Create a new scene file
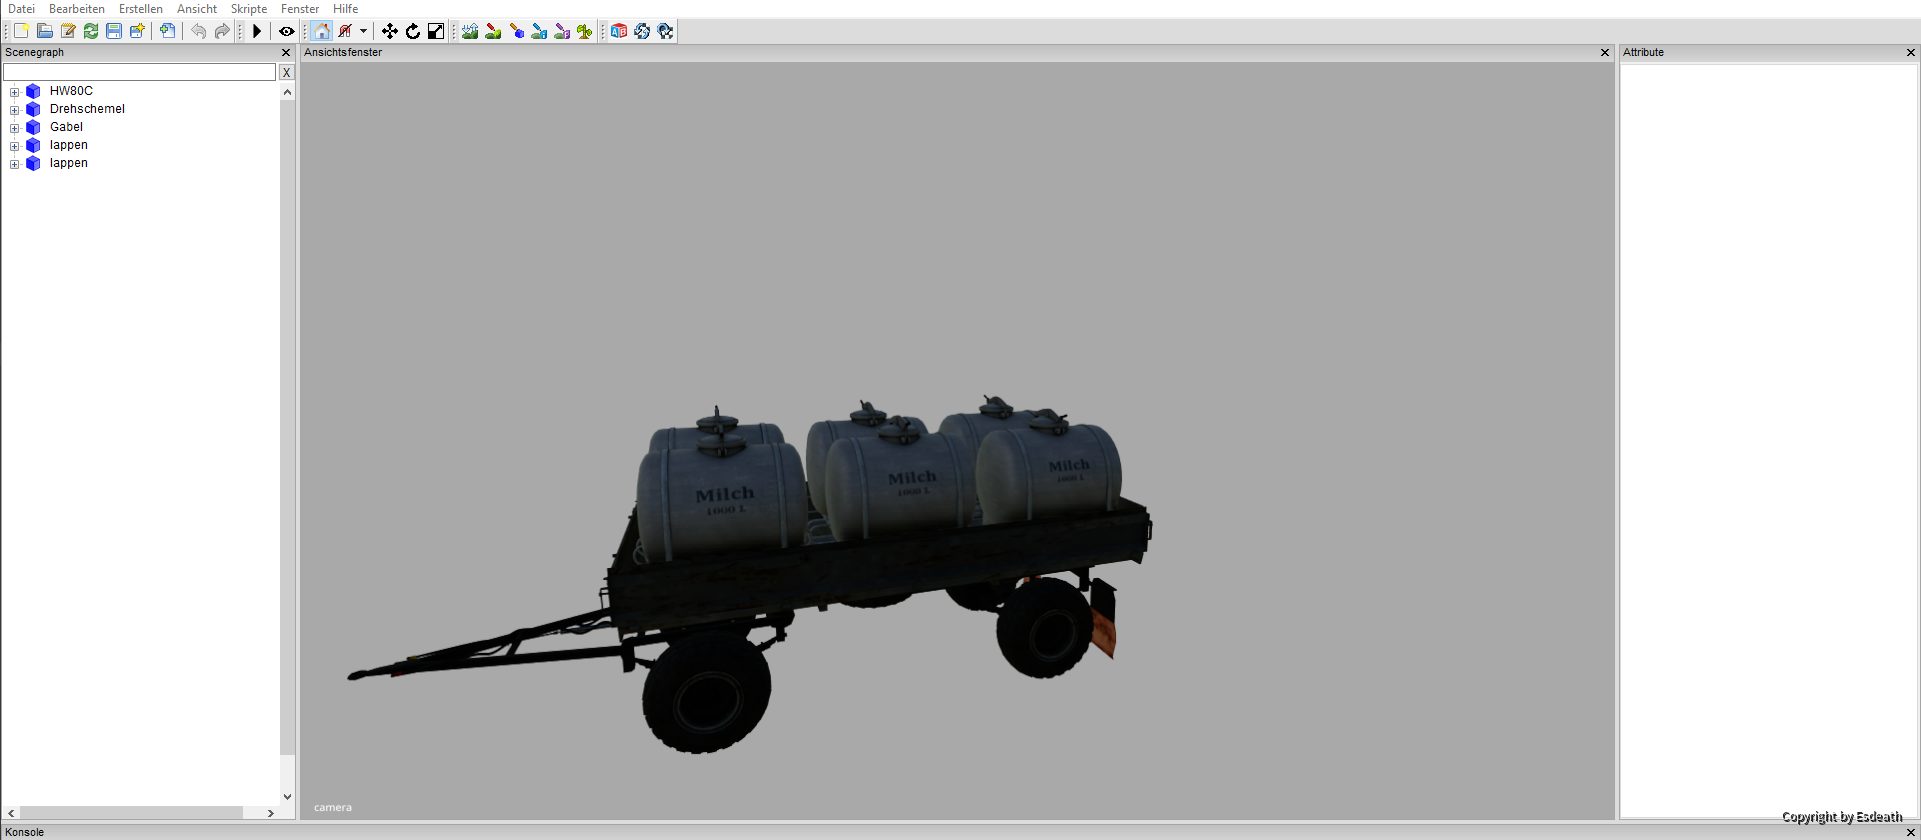The height and width of the screenshot is (840, 1921). [x=21, y=31]
